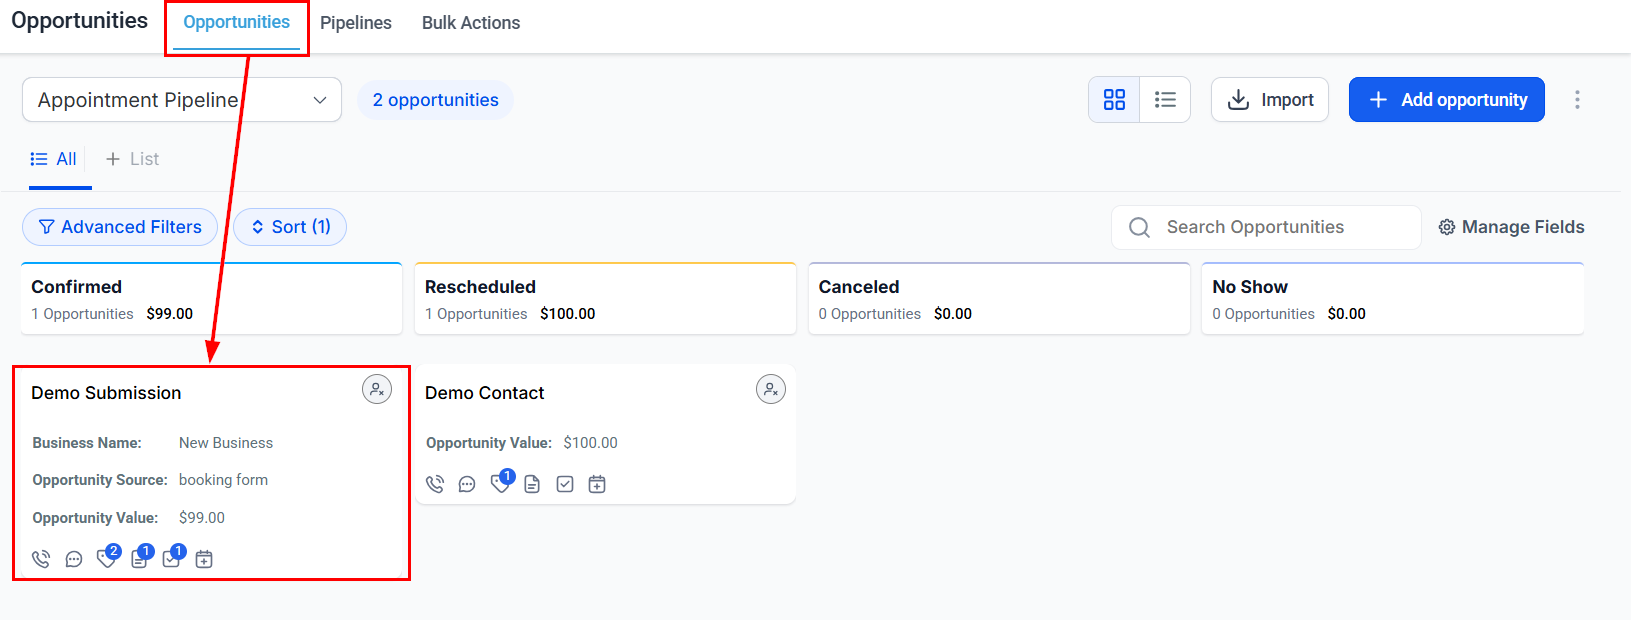Click the Search Opportunities field
Viewport: 1631px width, 620px height.
pos(1280,227)
